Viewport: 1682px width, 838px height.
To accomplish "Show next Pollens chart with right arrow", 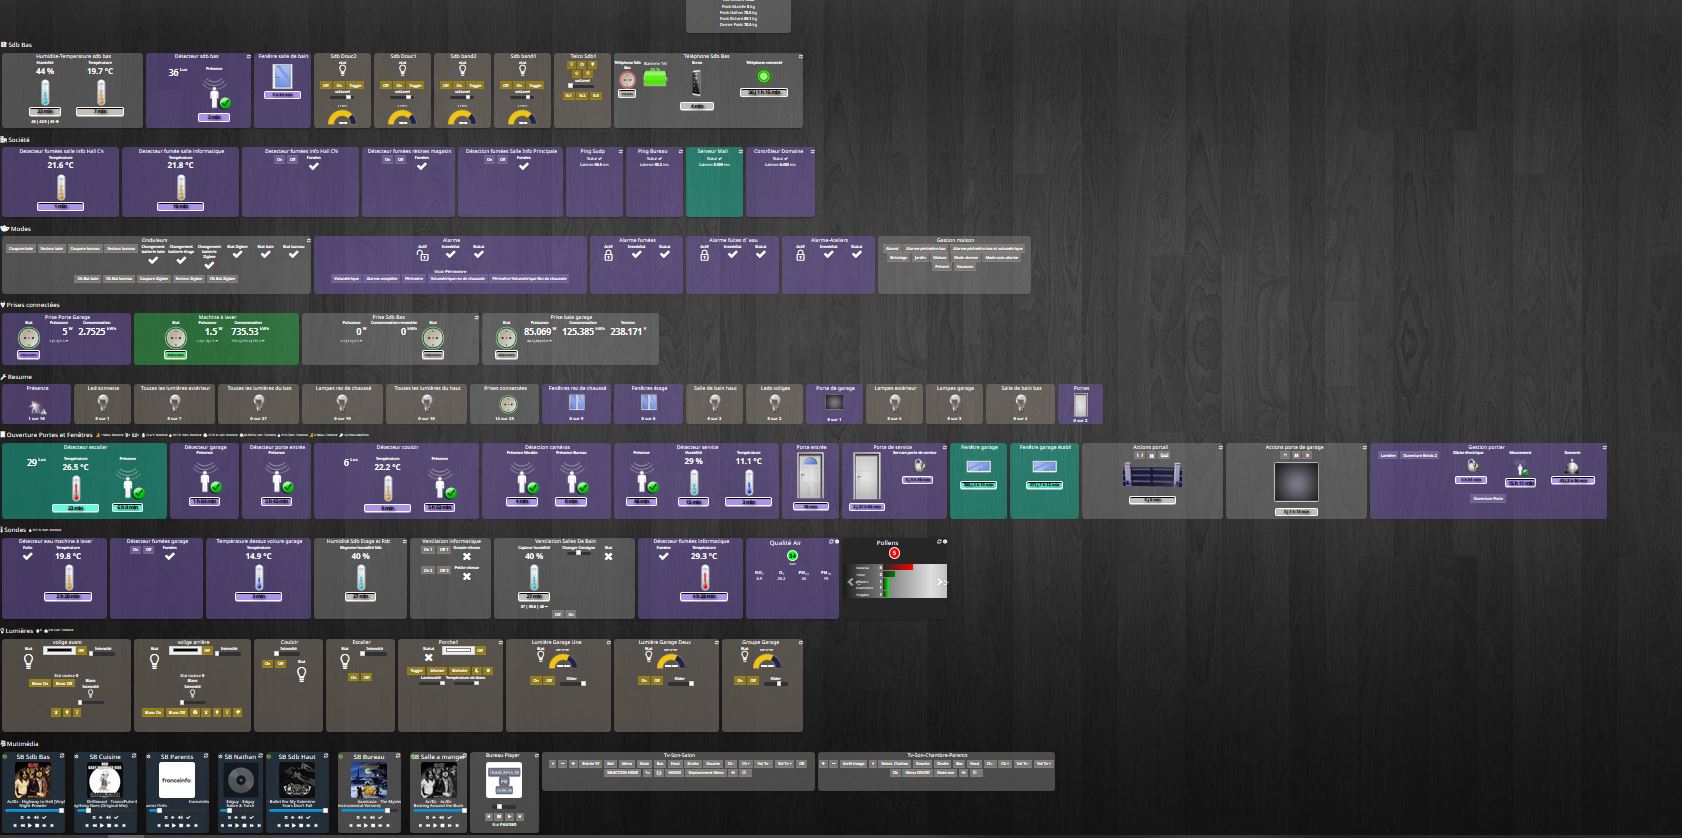I will pyautogui.click(x=940, y=582).
